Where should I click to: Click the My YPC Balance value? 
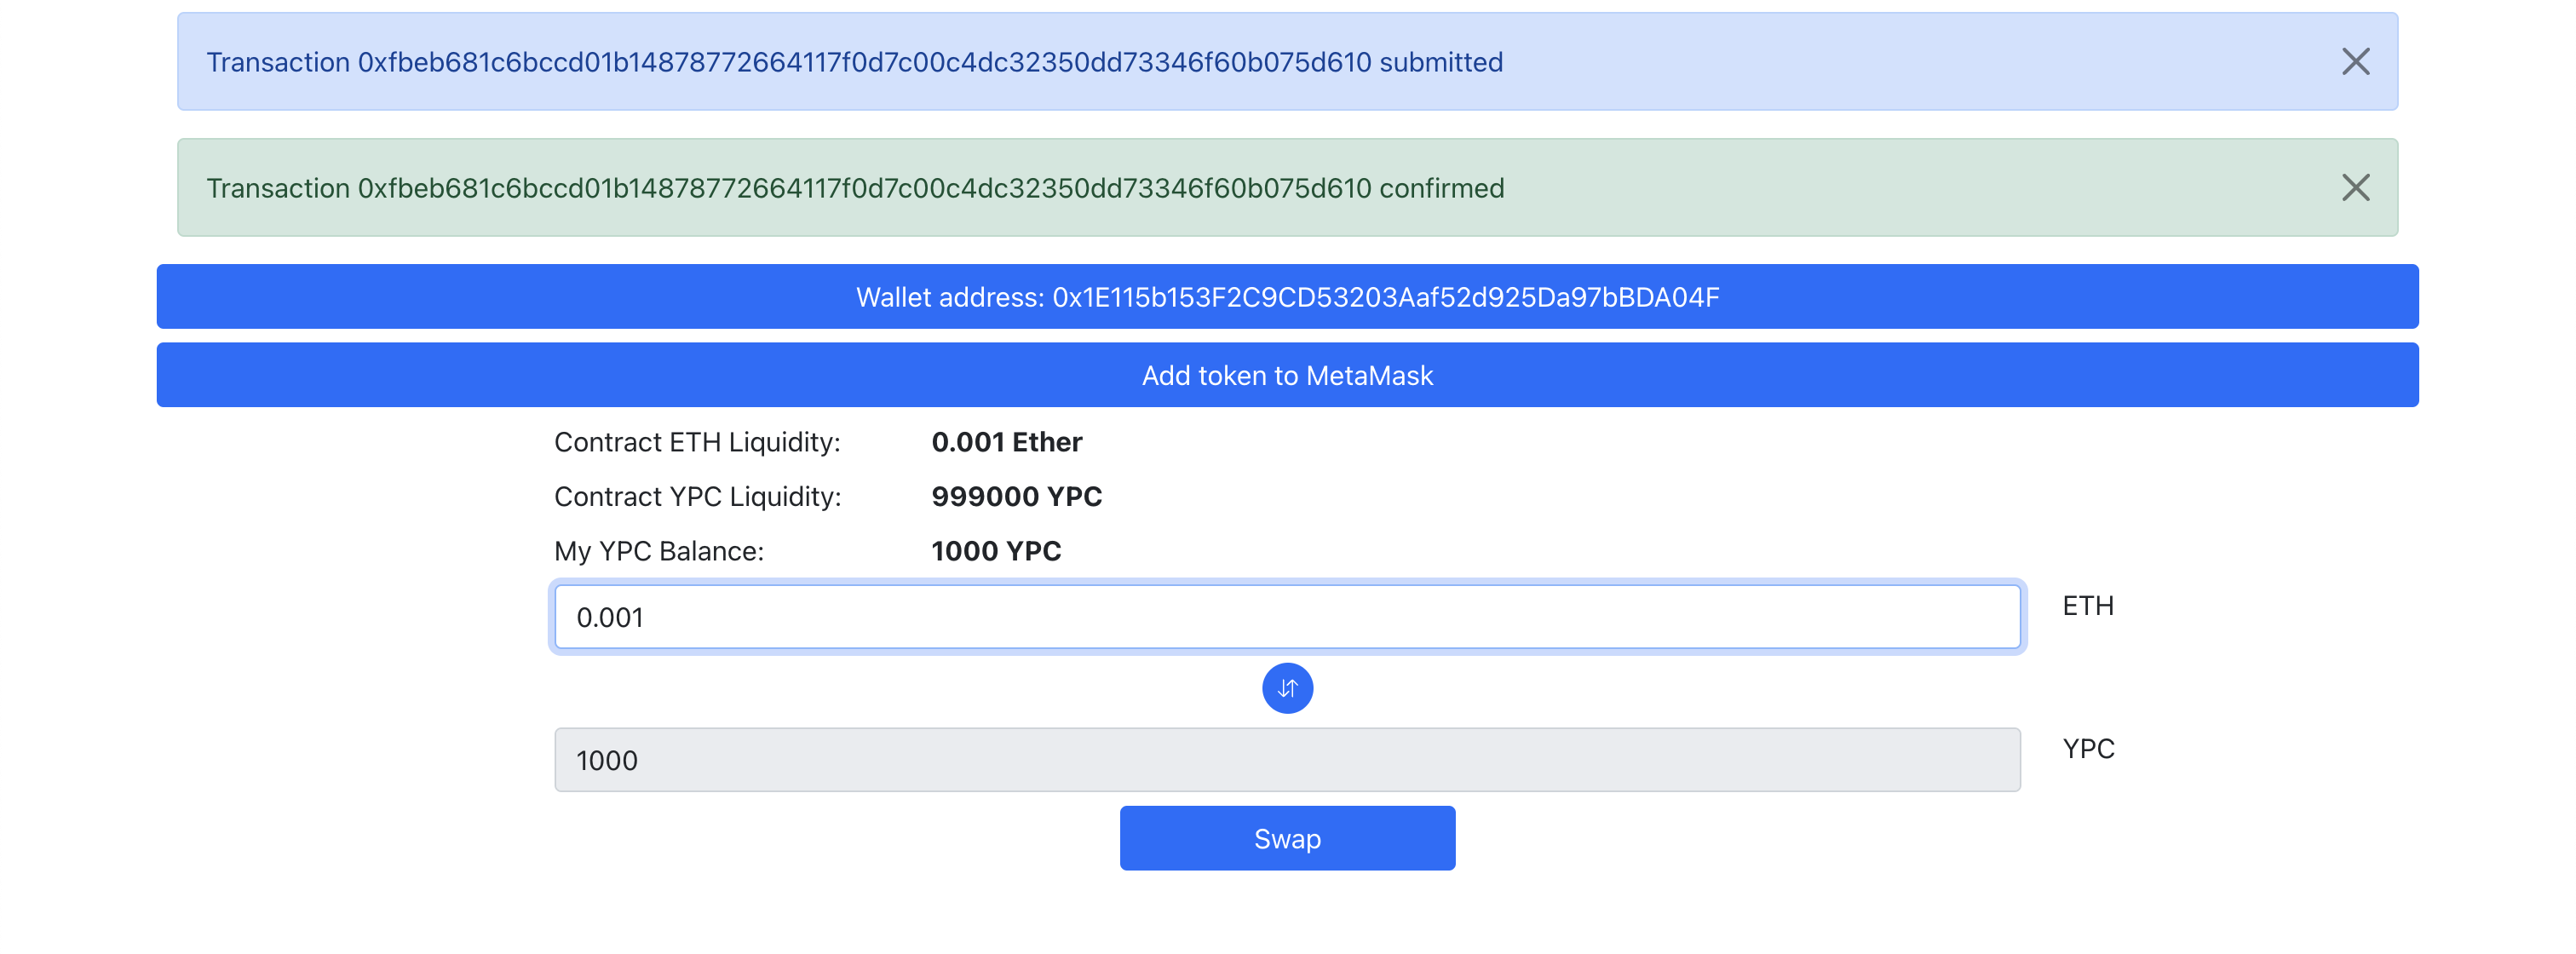tap(995, 550)
